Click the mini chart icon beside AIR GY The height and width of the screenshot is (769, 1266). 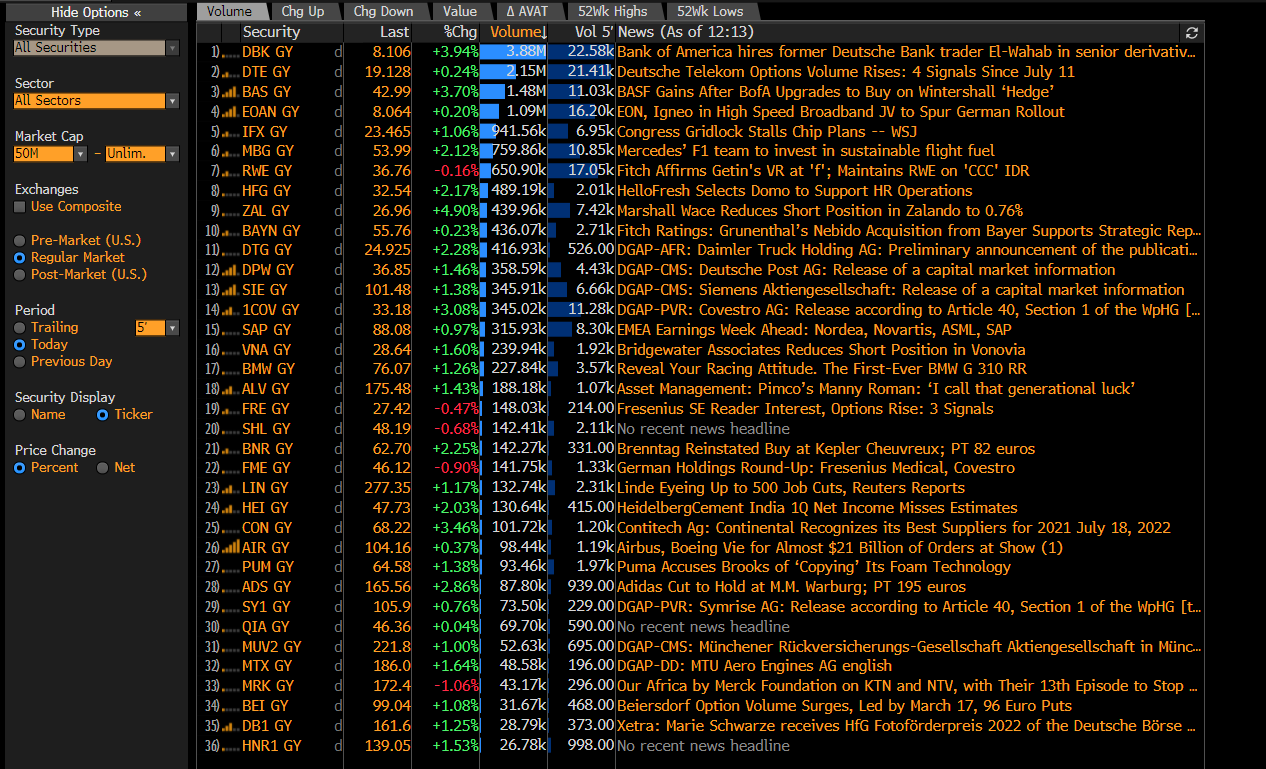click(x=231, y=547)
